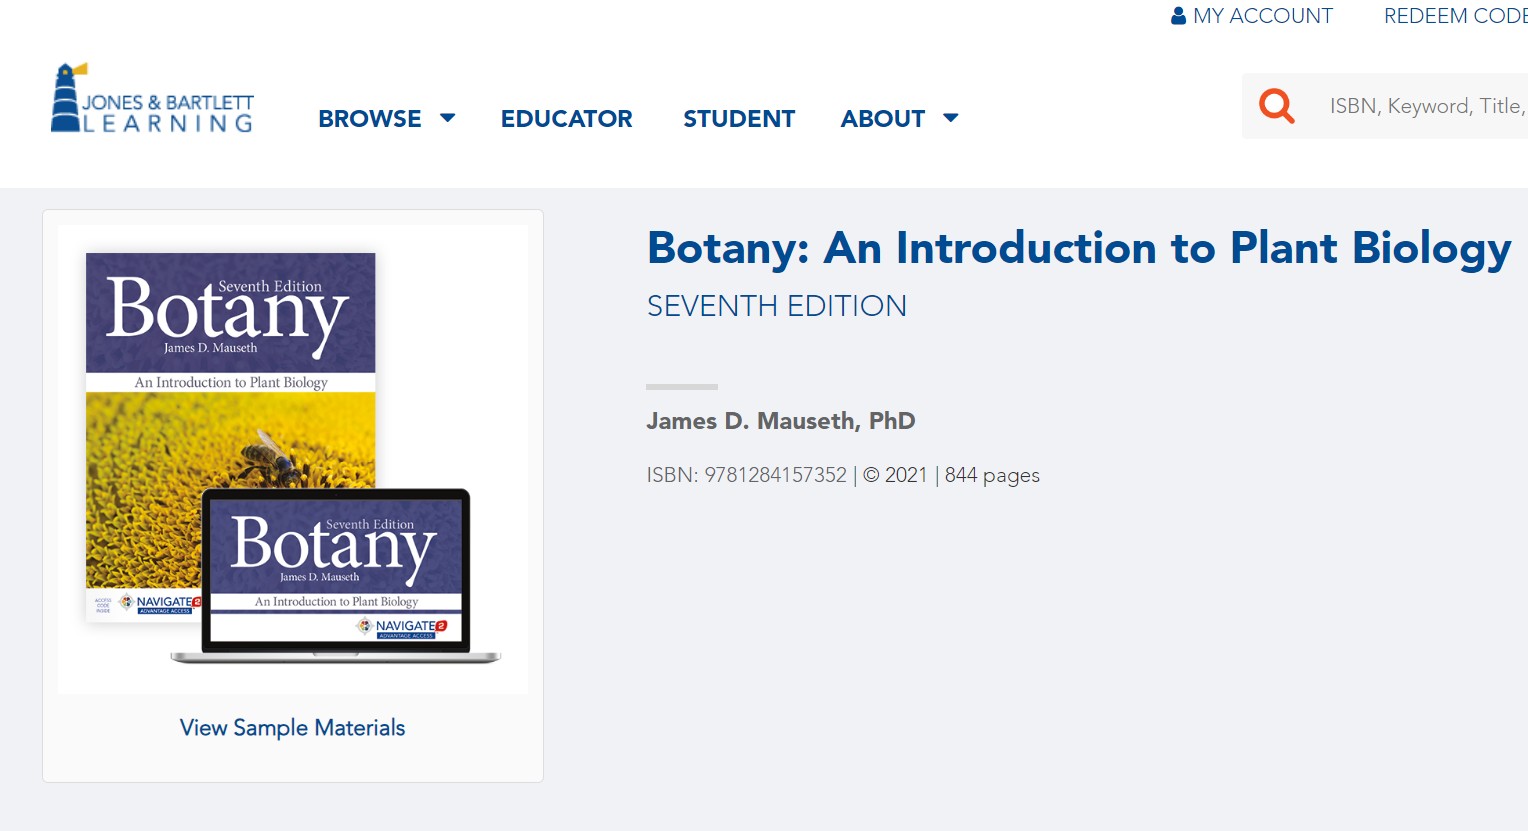Viewport: 1528px width, 831px height.
Task: Expand the BROWSE chevron arrow
Action: point(449,118)
